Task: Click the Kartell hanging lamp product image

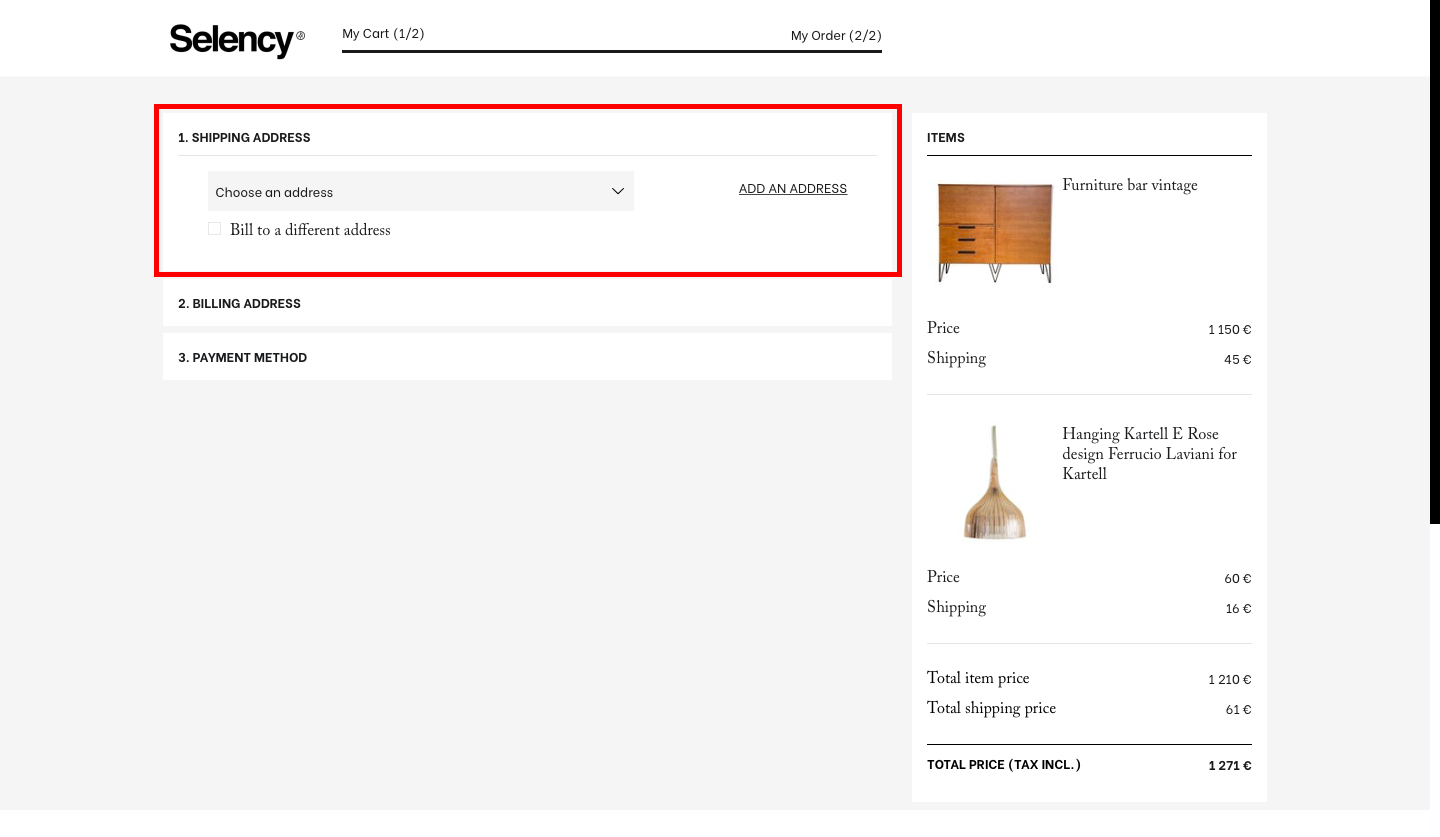Action: click(x=994, y=482)
